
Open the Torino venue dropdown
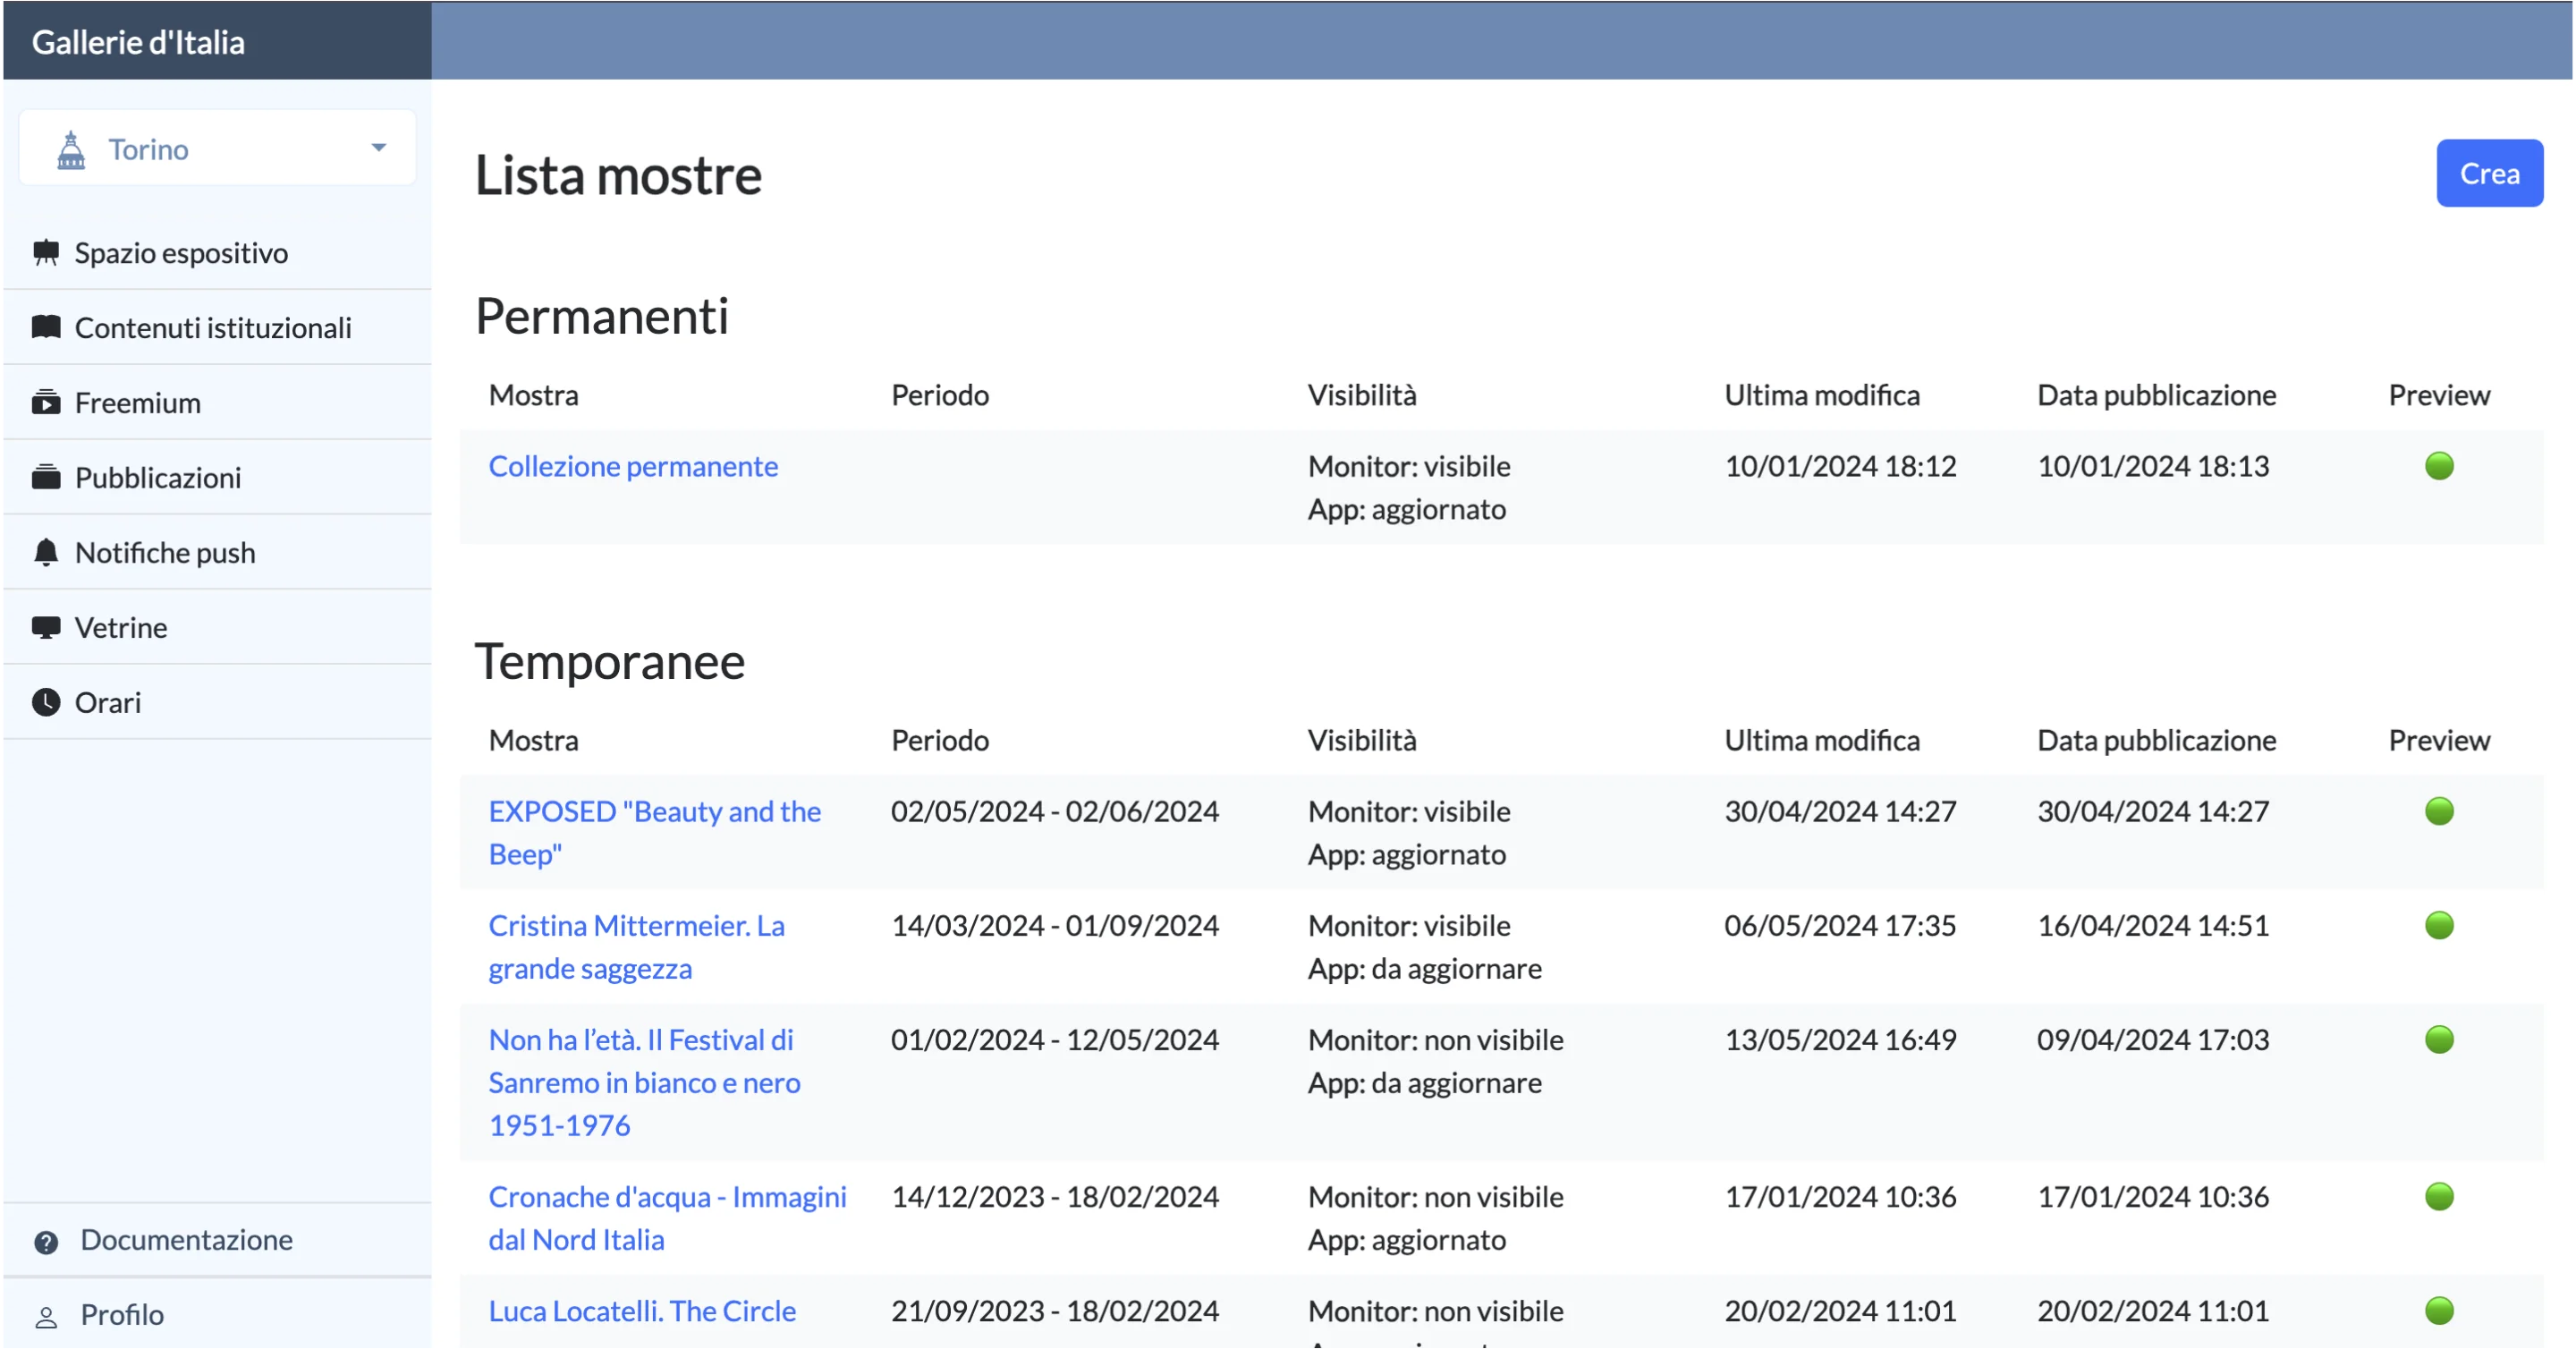(x=217, y=149)
